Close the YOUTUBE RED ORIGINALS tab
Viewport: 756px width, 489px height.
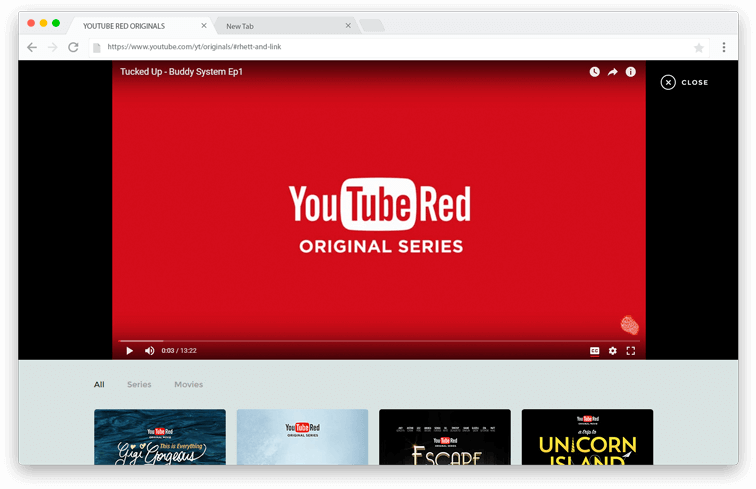[204, 26]
